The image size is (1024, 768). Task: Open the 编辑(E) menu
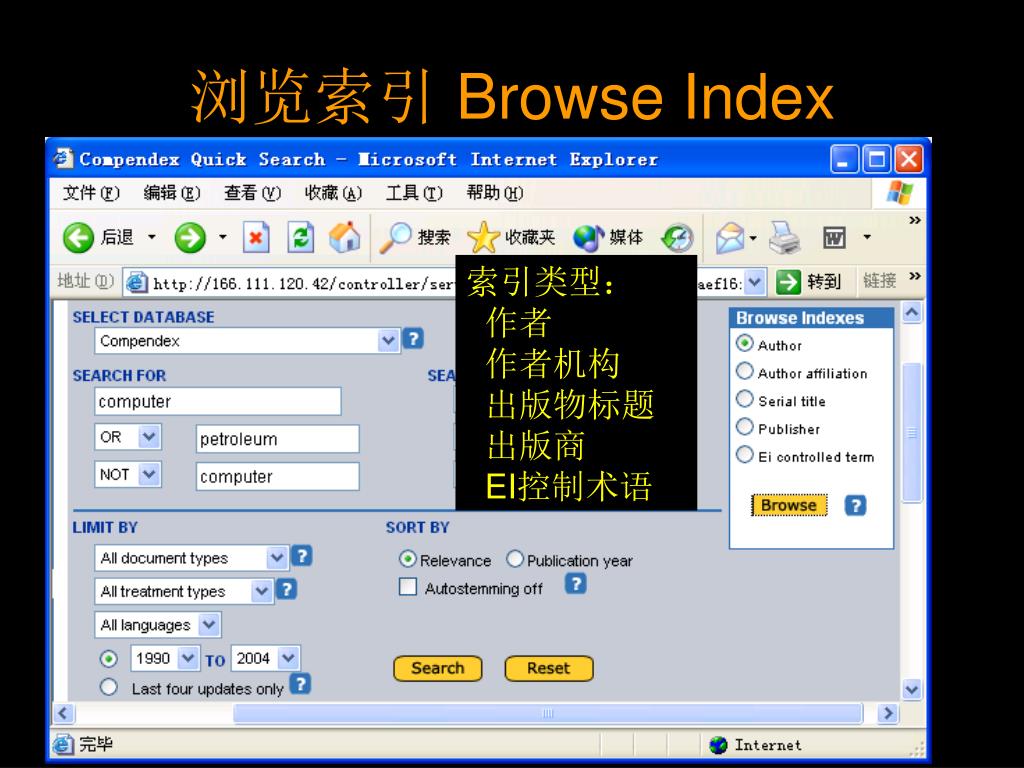point(172,193)
